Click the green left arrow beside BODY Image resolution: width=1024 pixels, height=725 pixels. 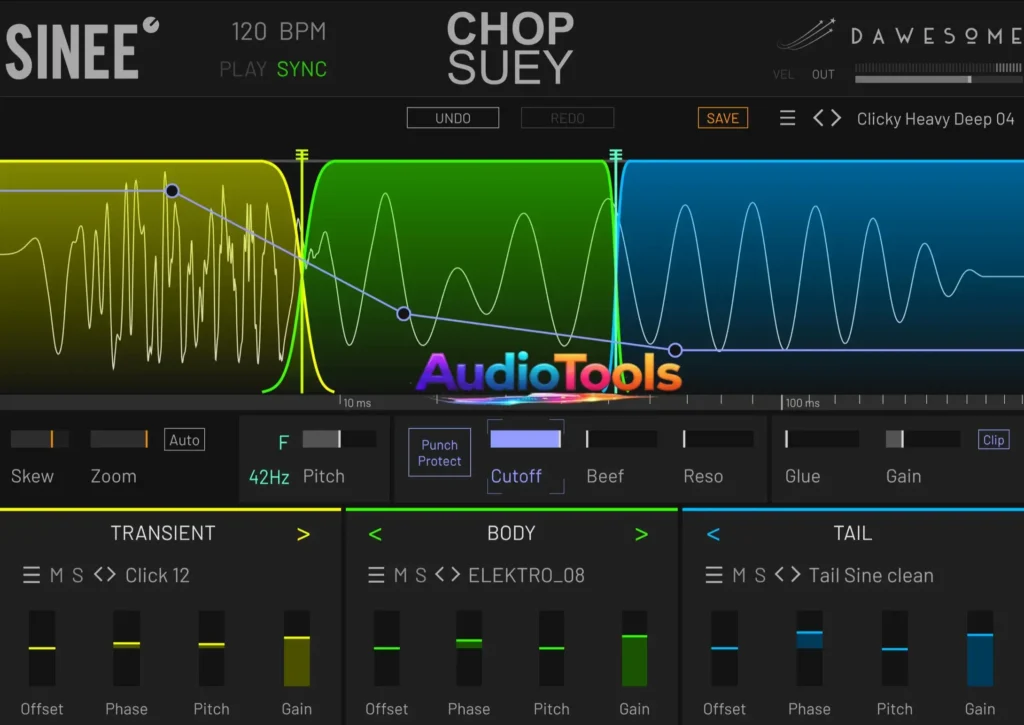coord(375,534)
